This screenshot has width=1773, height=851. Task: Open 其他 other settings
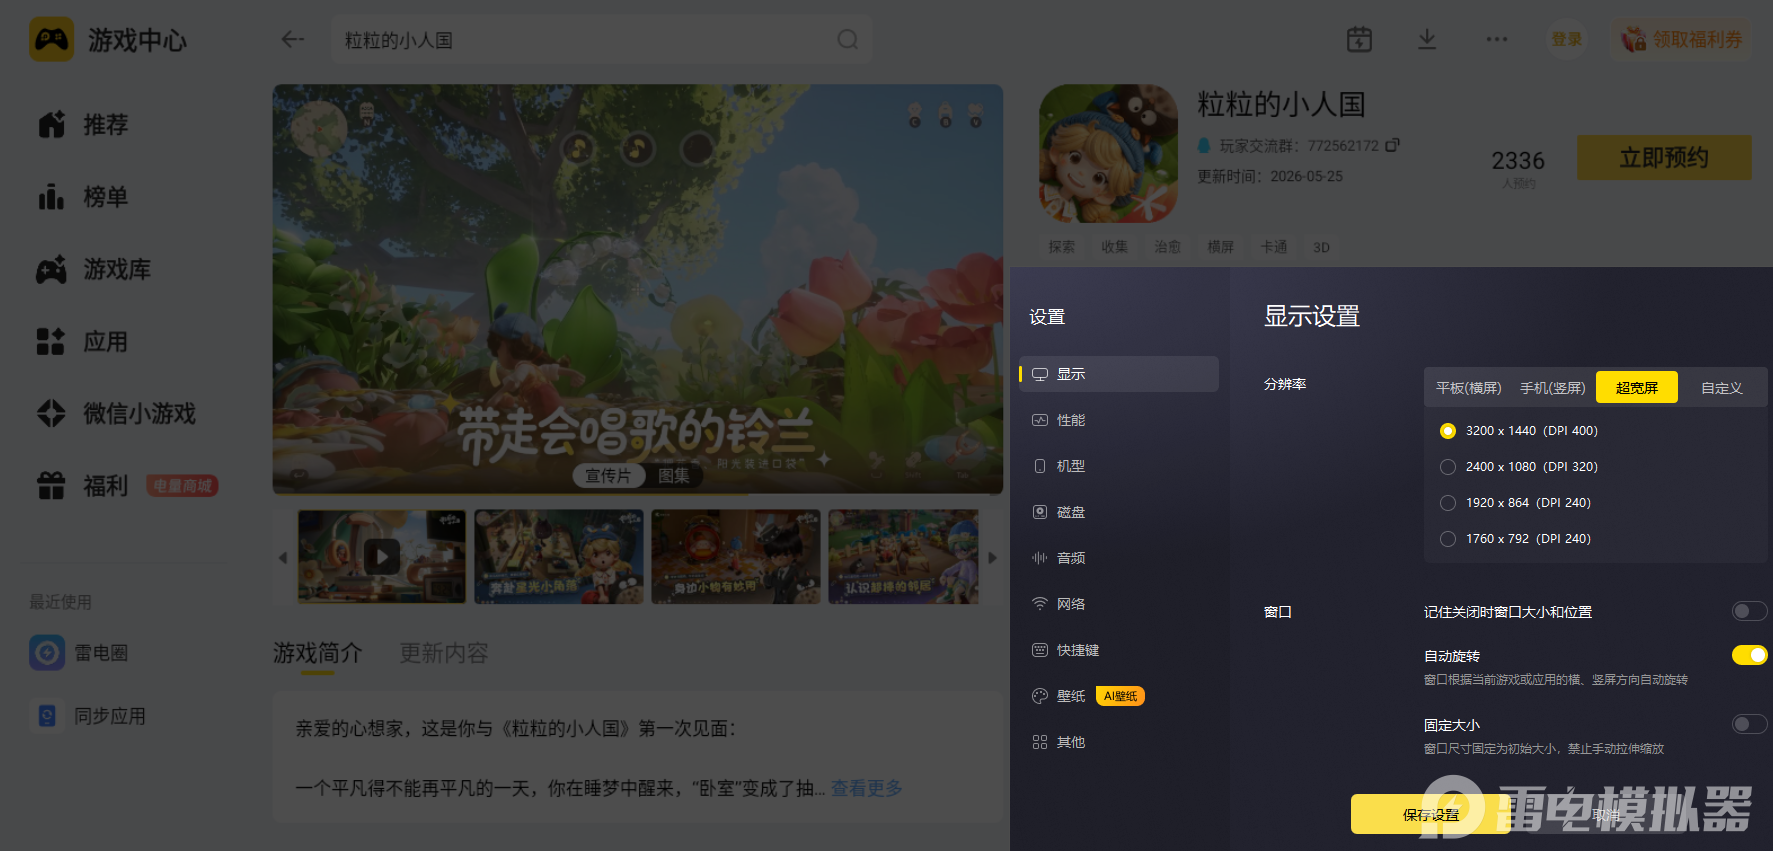(x=1118, y=742)
